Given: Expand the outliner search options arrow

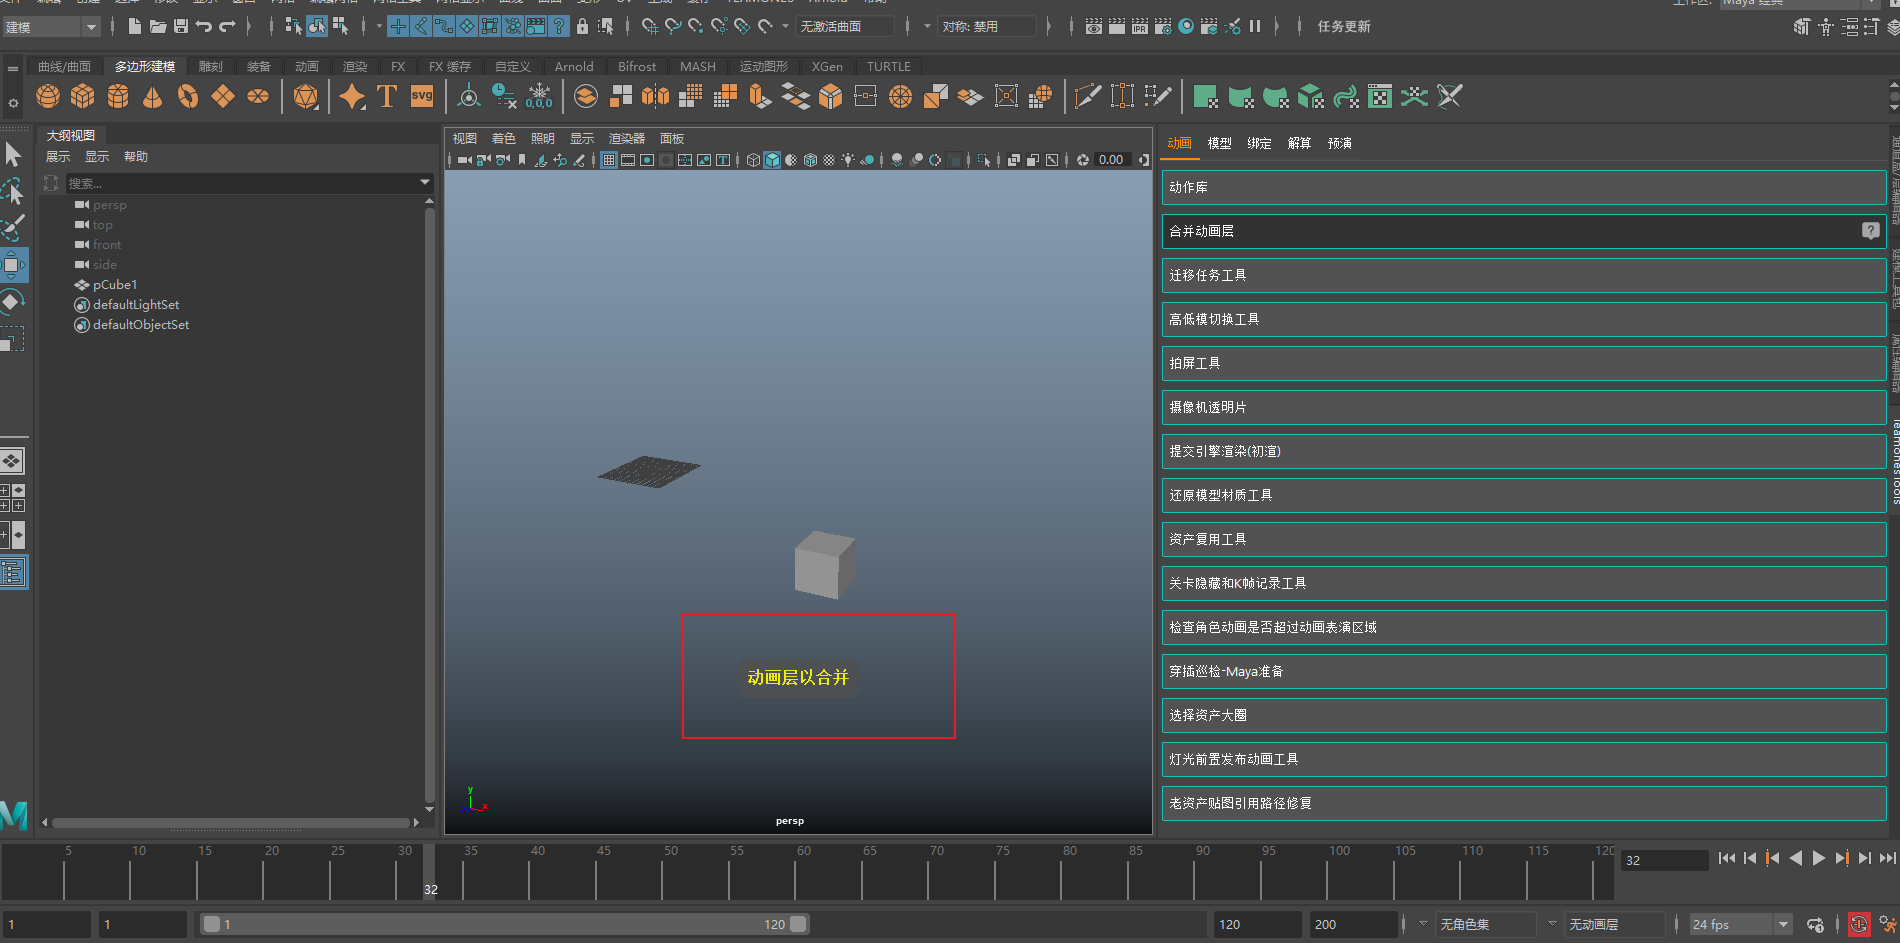Looking at the screenshot, I should [425, 183].
